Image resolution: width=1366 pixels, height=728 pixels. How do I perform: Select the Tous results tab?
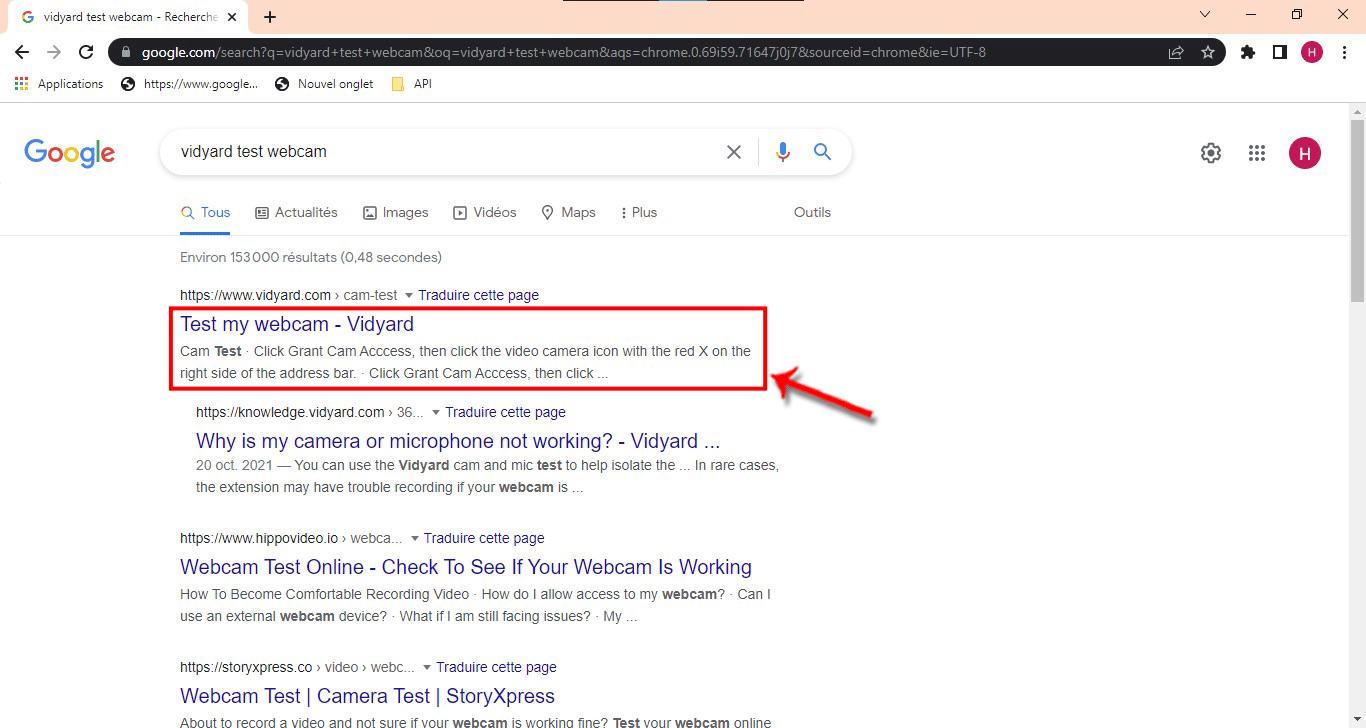point(205,212)
